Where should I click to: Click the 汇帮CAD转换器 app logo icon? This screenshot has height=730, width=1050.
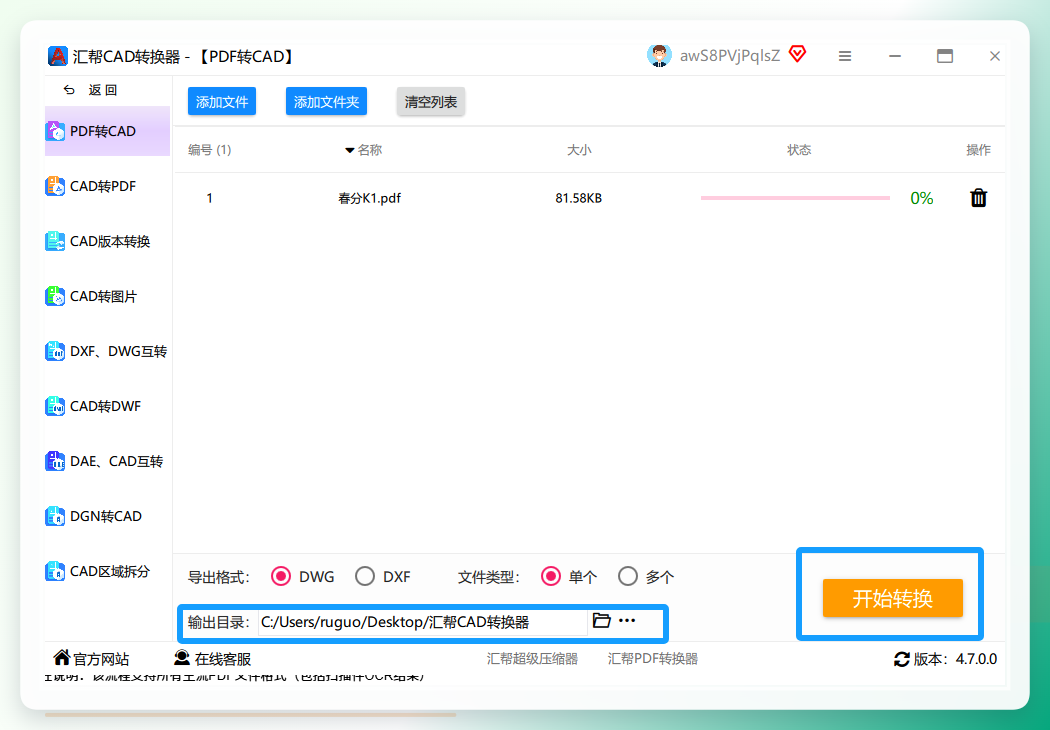pyautogui.click(x=58, y=56)
